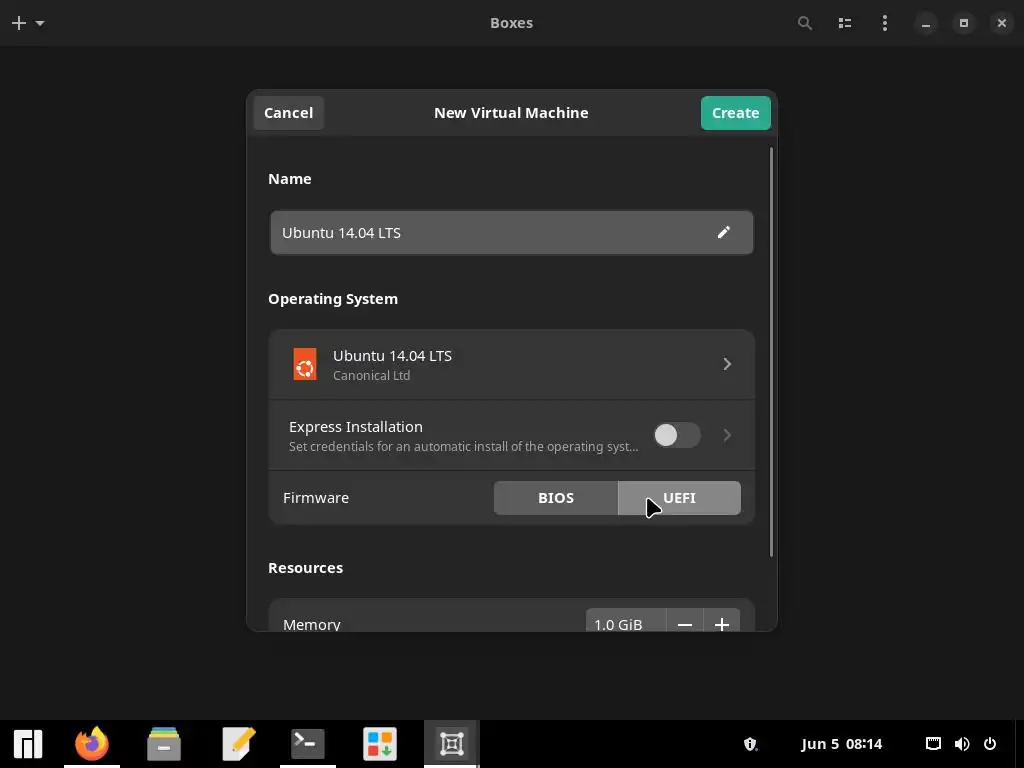Viewport: 1024px width, 768px height.
Task: Click the network tray icon
Action: coord(933,744)
